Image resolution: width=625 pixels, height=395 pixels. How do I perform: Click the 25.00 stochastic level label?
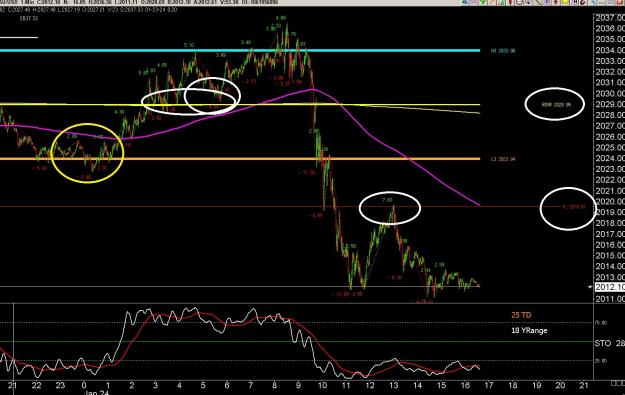coord(601,361)
